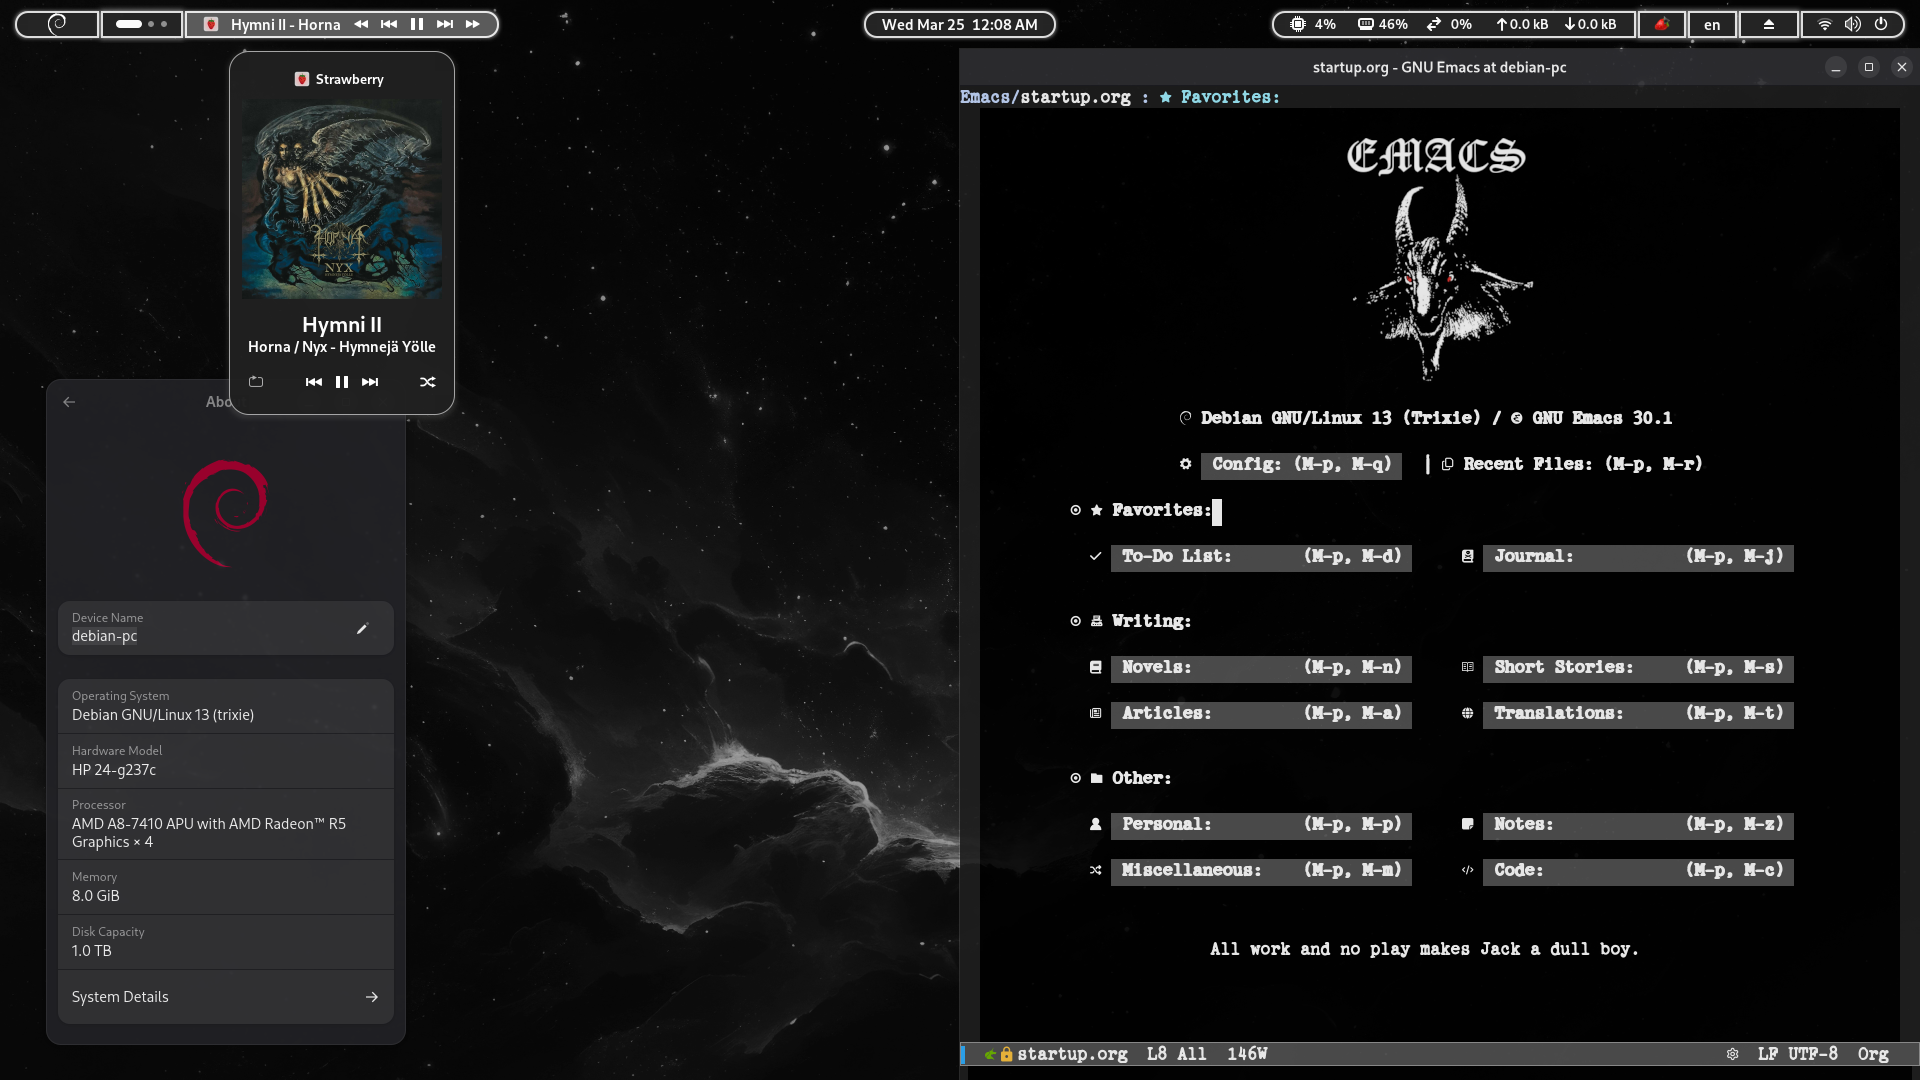
Task: Open clock and calendar menu in top bar
Action: click(959, 24)
